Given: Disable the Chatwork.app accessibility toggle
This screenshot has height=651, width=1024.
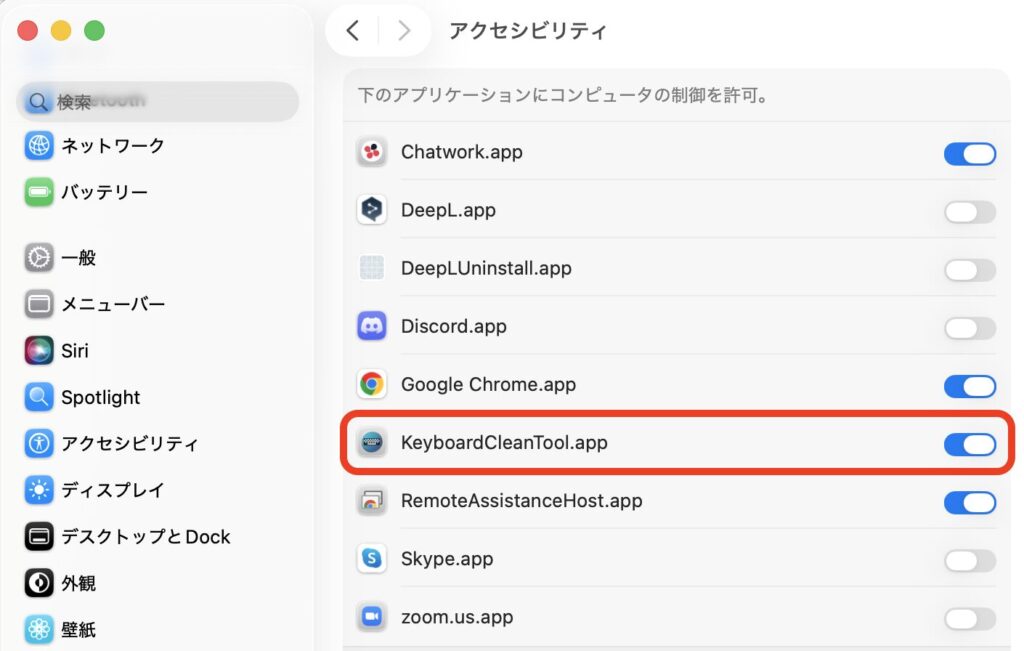Looking at the screenshot, I should (969, 153).
